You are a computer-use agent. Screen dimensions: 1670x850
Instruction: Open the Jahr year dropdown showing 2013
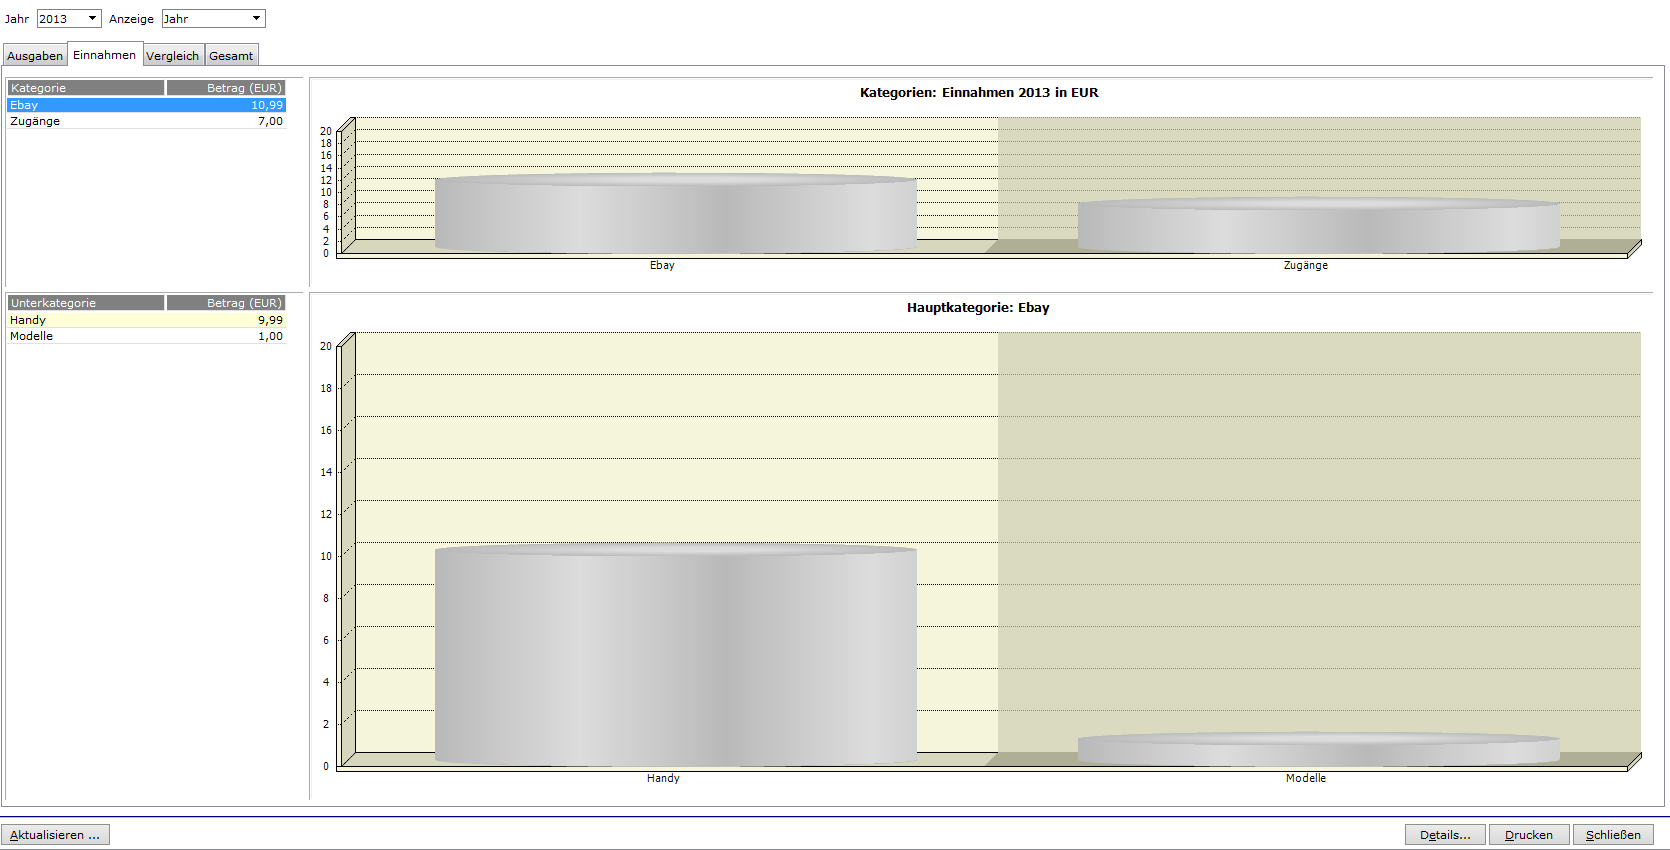[69, 19]
